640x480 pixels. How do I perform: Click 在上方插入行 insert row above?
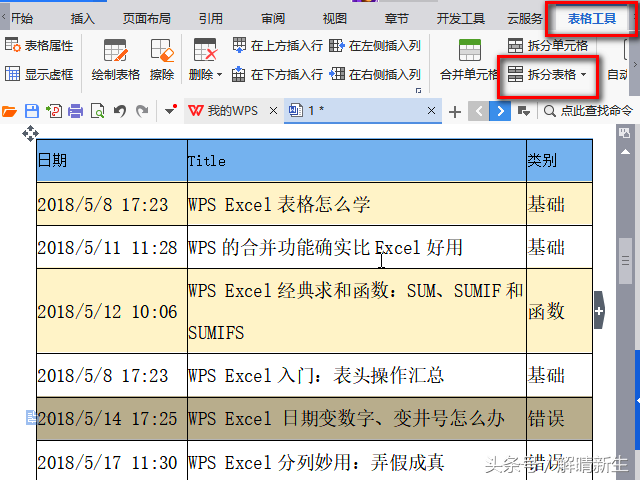tap(278, 45)
